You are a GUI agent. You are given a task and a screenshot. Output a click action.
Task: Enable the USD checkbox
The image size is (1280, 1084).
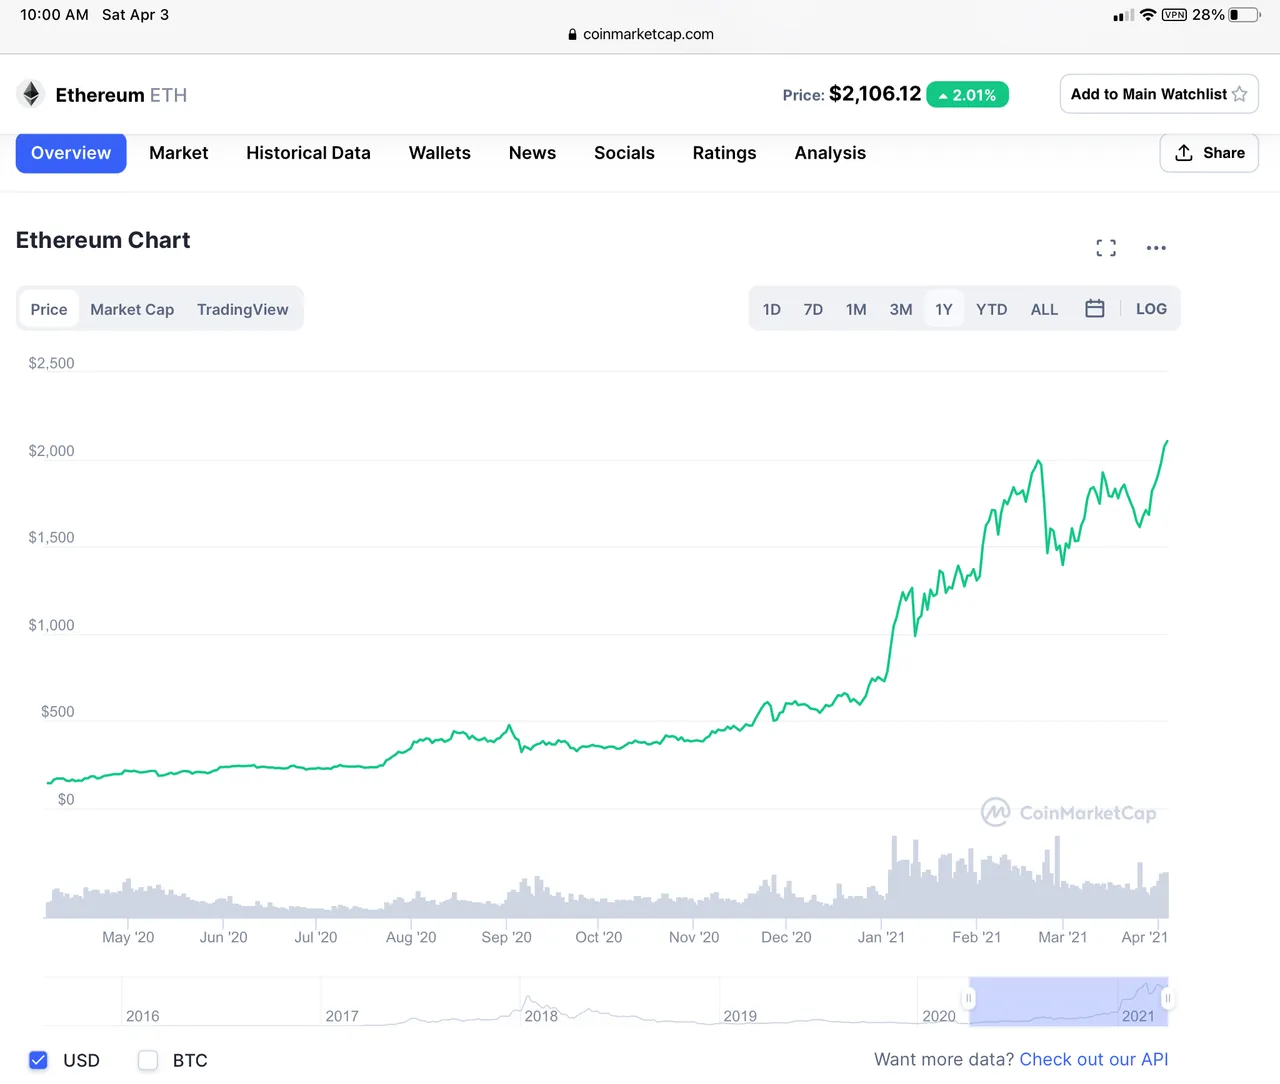tap(38, 1060)
